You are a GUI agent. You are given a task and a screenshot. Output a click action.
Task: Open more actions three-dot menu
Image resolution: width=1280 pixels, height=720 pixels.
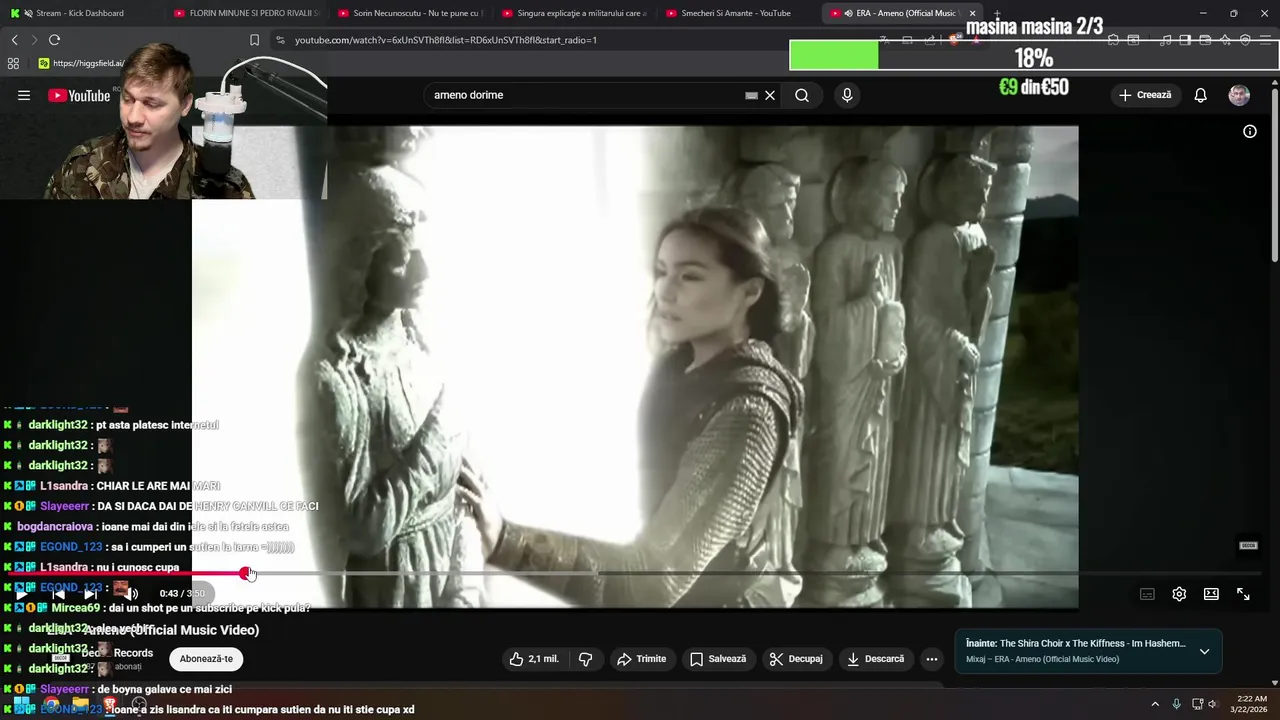coord(932,659)
